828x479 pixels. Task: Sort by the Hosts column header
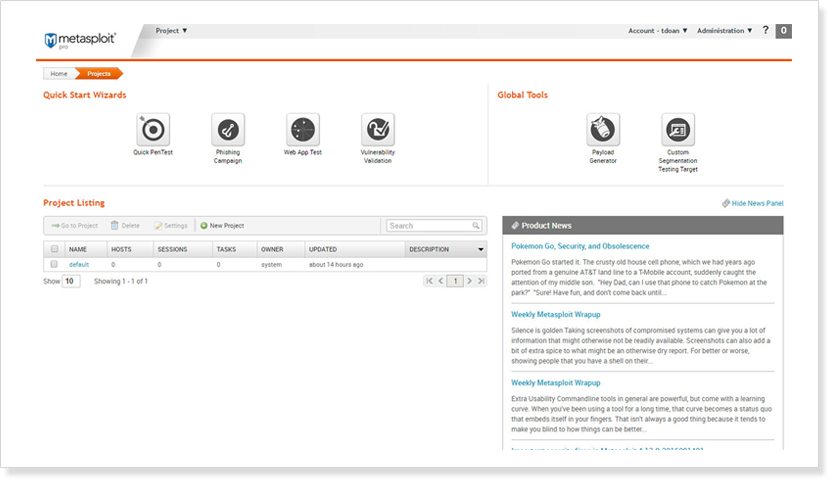pyautogui.click(x=121, y=249)
